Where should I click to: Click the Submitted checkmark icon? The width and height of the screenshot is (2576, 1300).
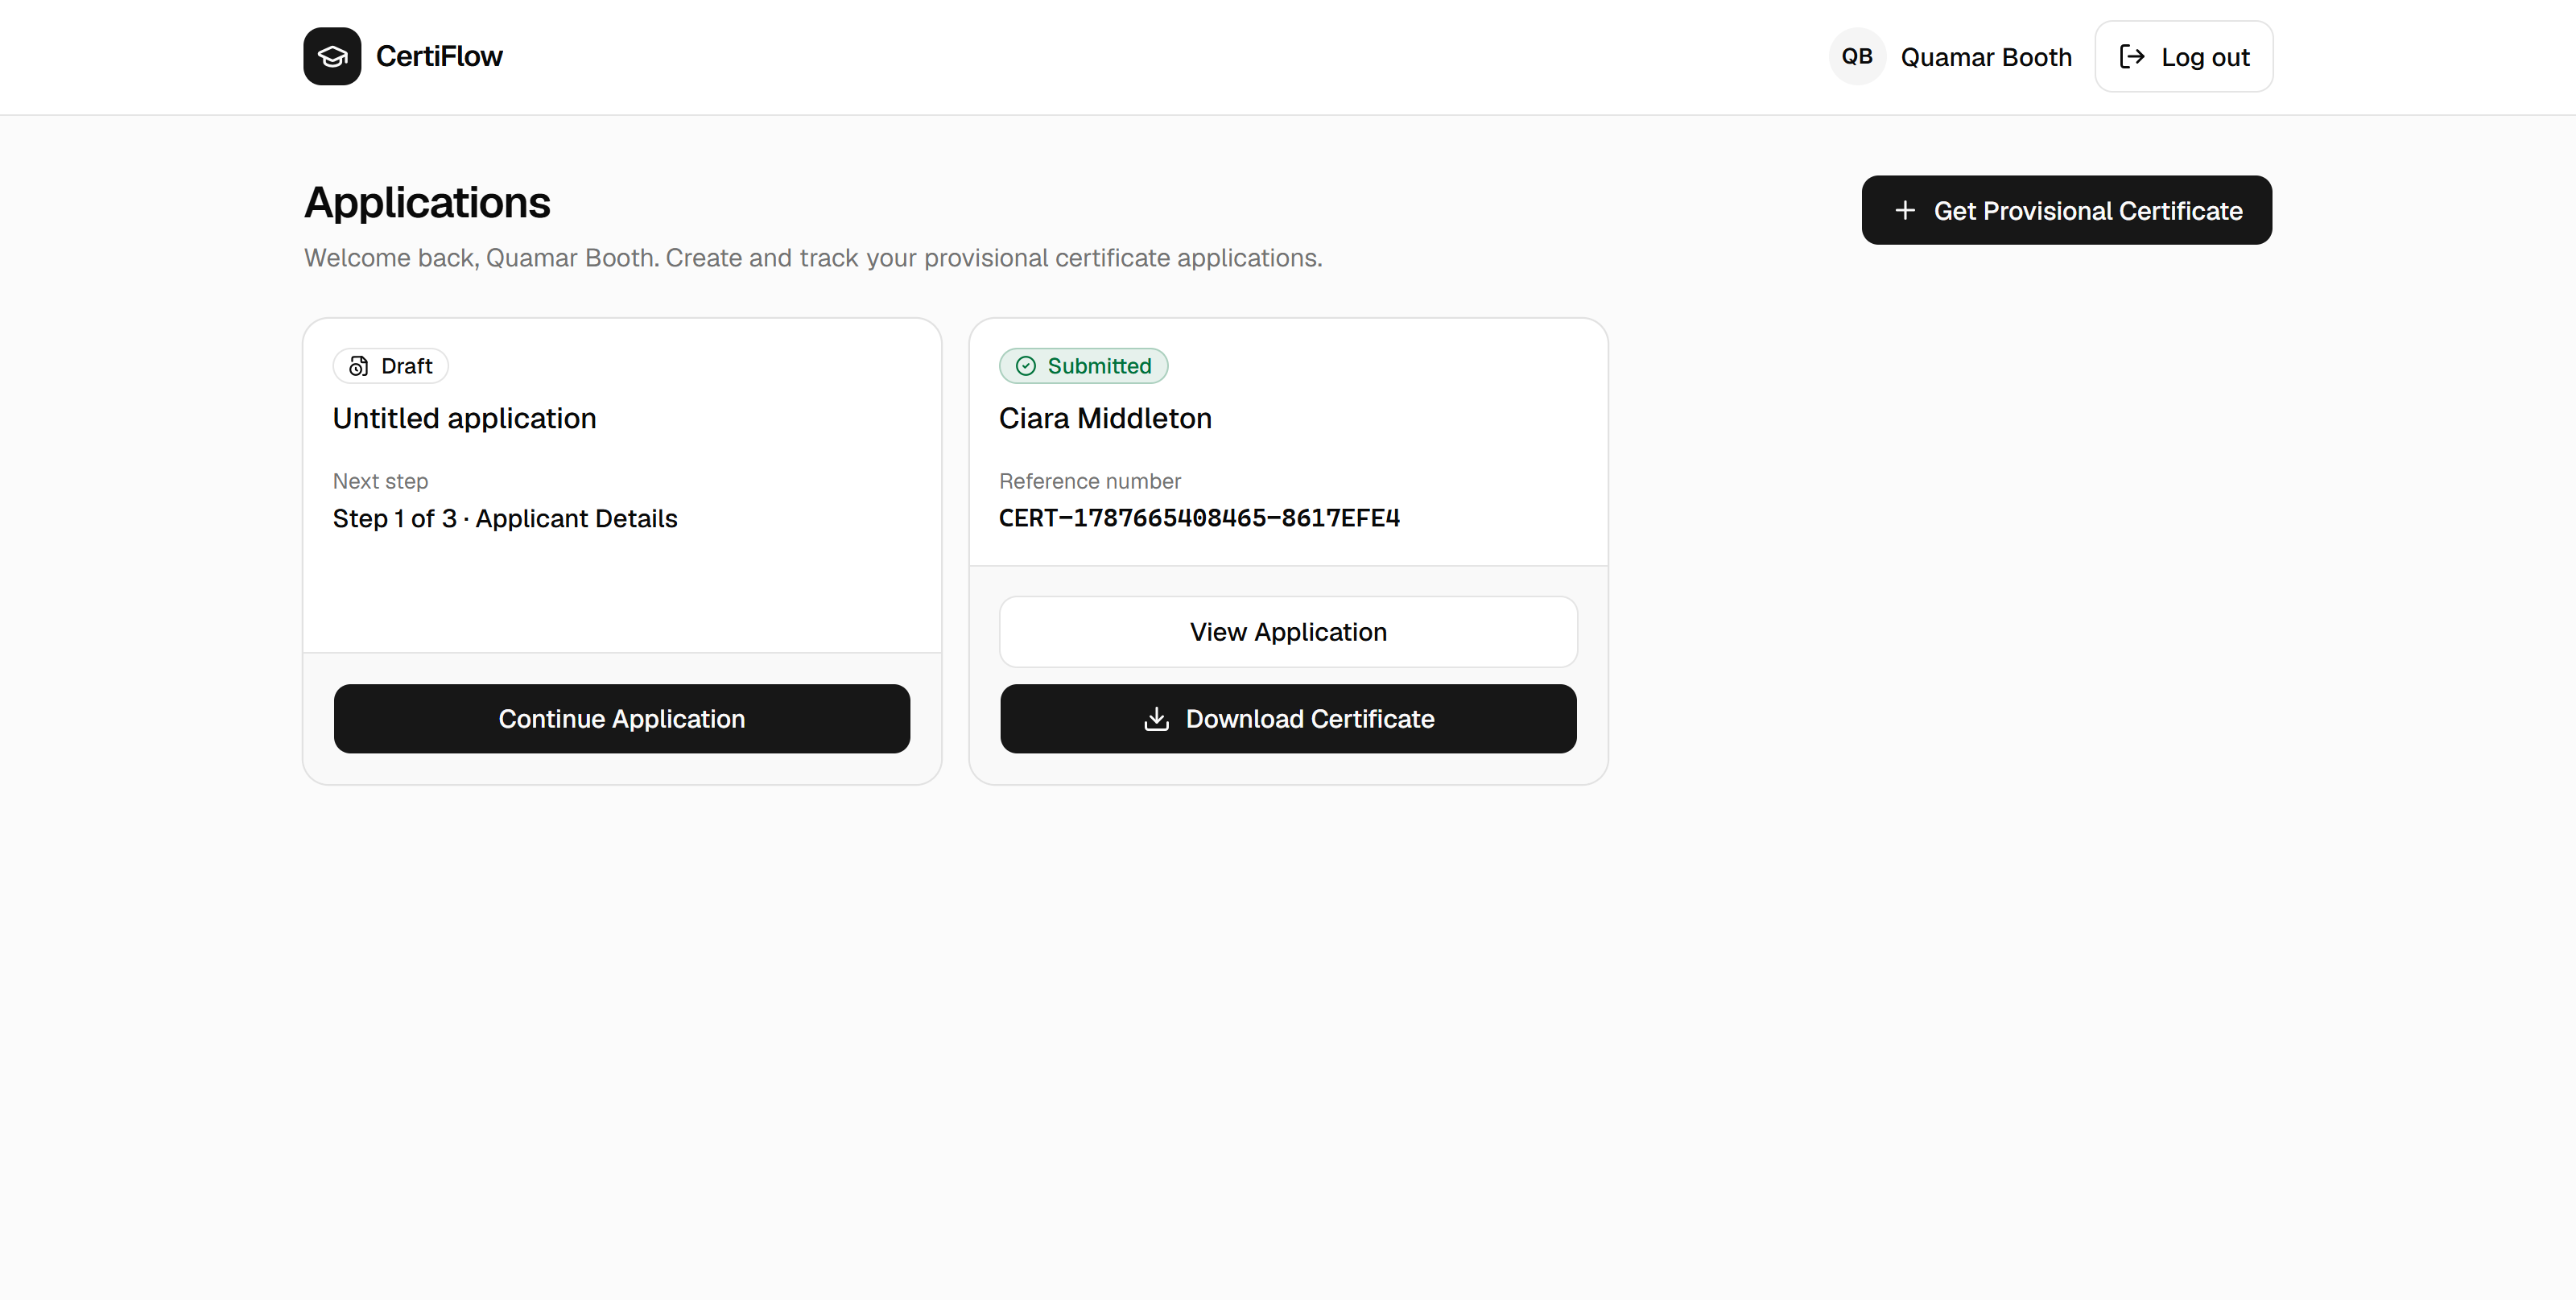1025,366
